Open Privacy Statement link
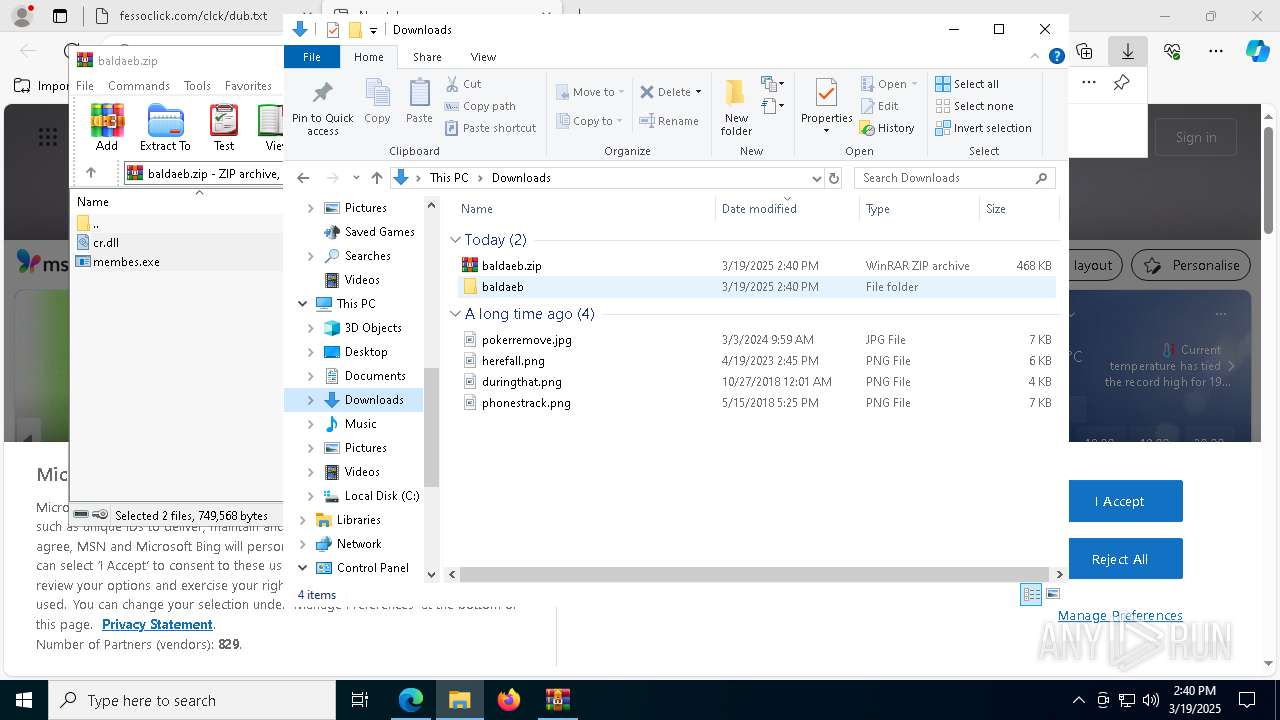Image resolution: width=1280 pixels, height=720 pixels. coord(157,624)
